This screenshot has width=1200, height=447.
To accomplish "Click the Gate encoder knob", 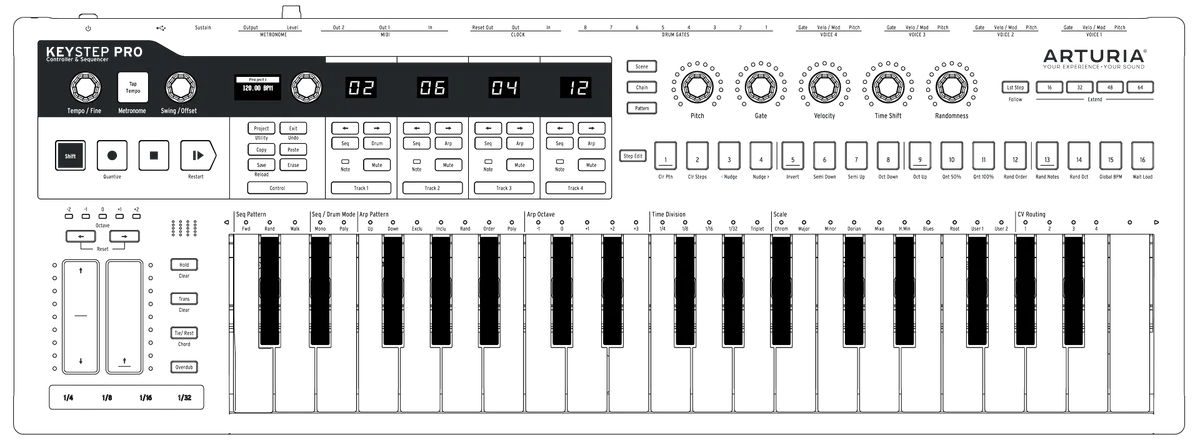I will click(x=760, y=88).
